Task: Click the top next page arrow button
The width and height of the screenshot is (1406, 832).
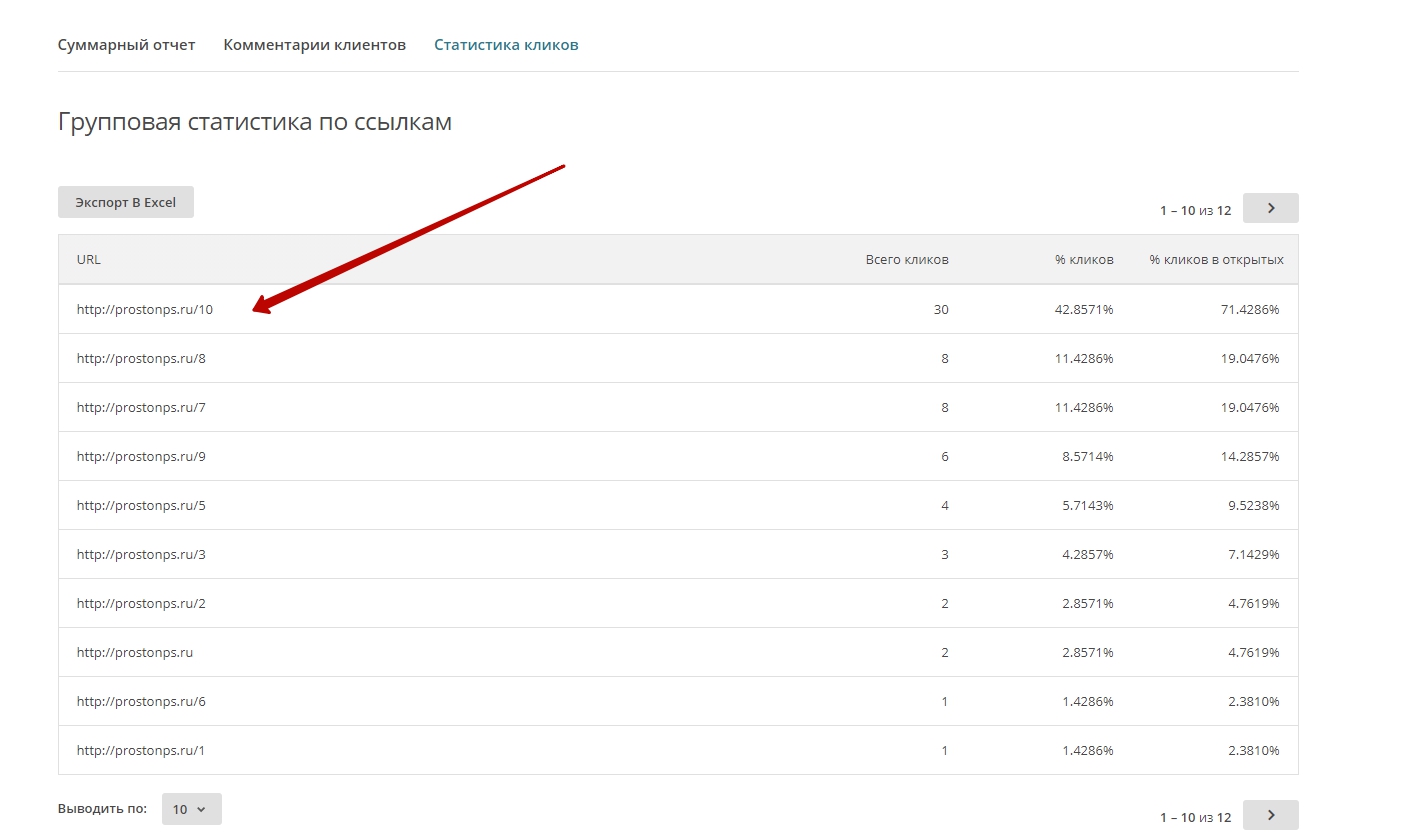Action: [1270, 208]
